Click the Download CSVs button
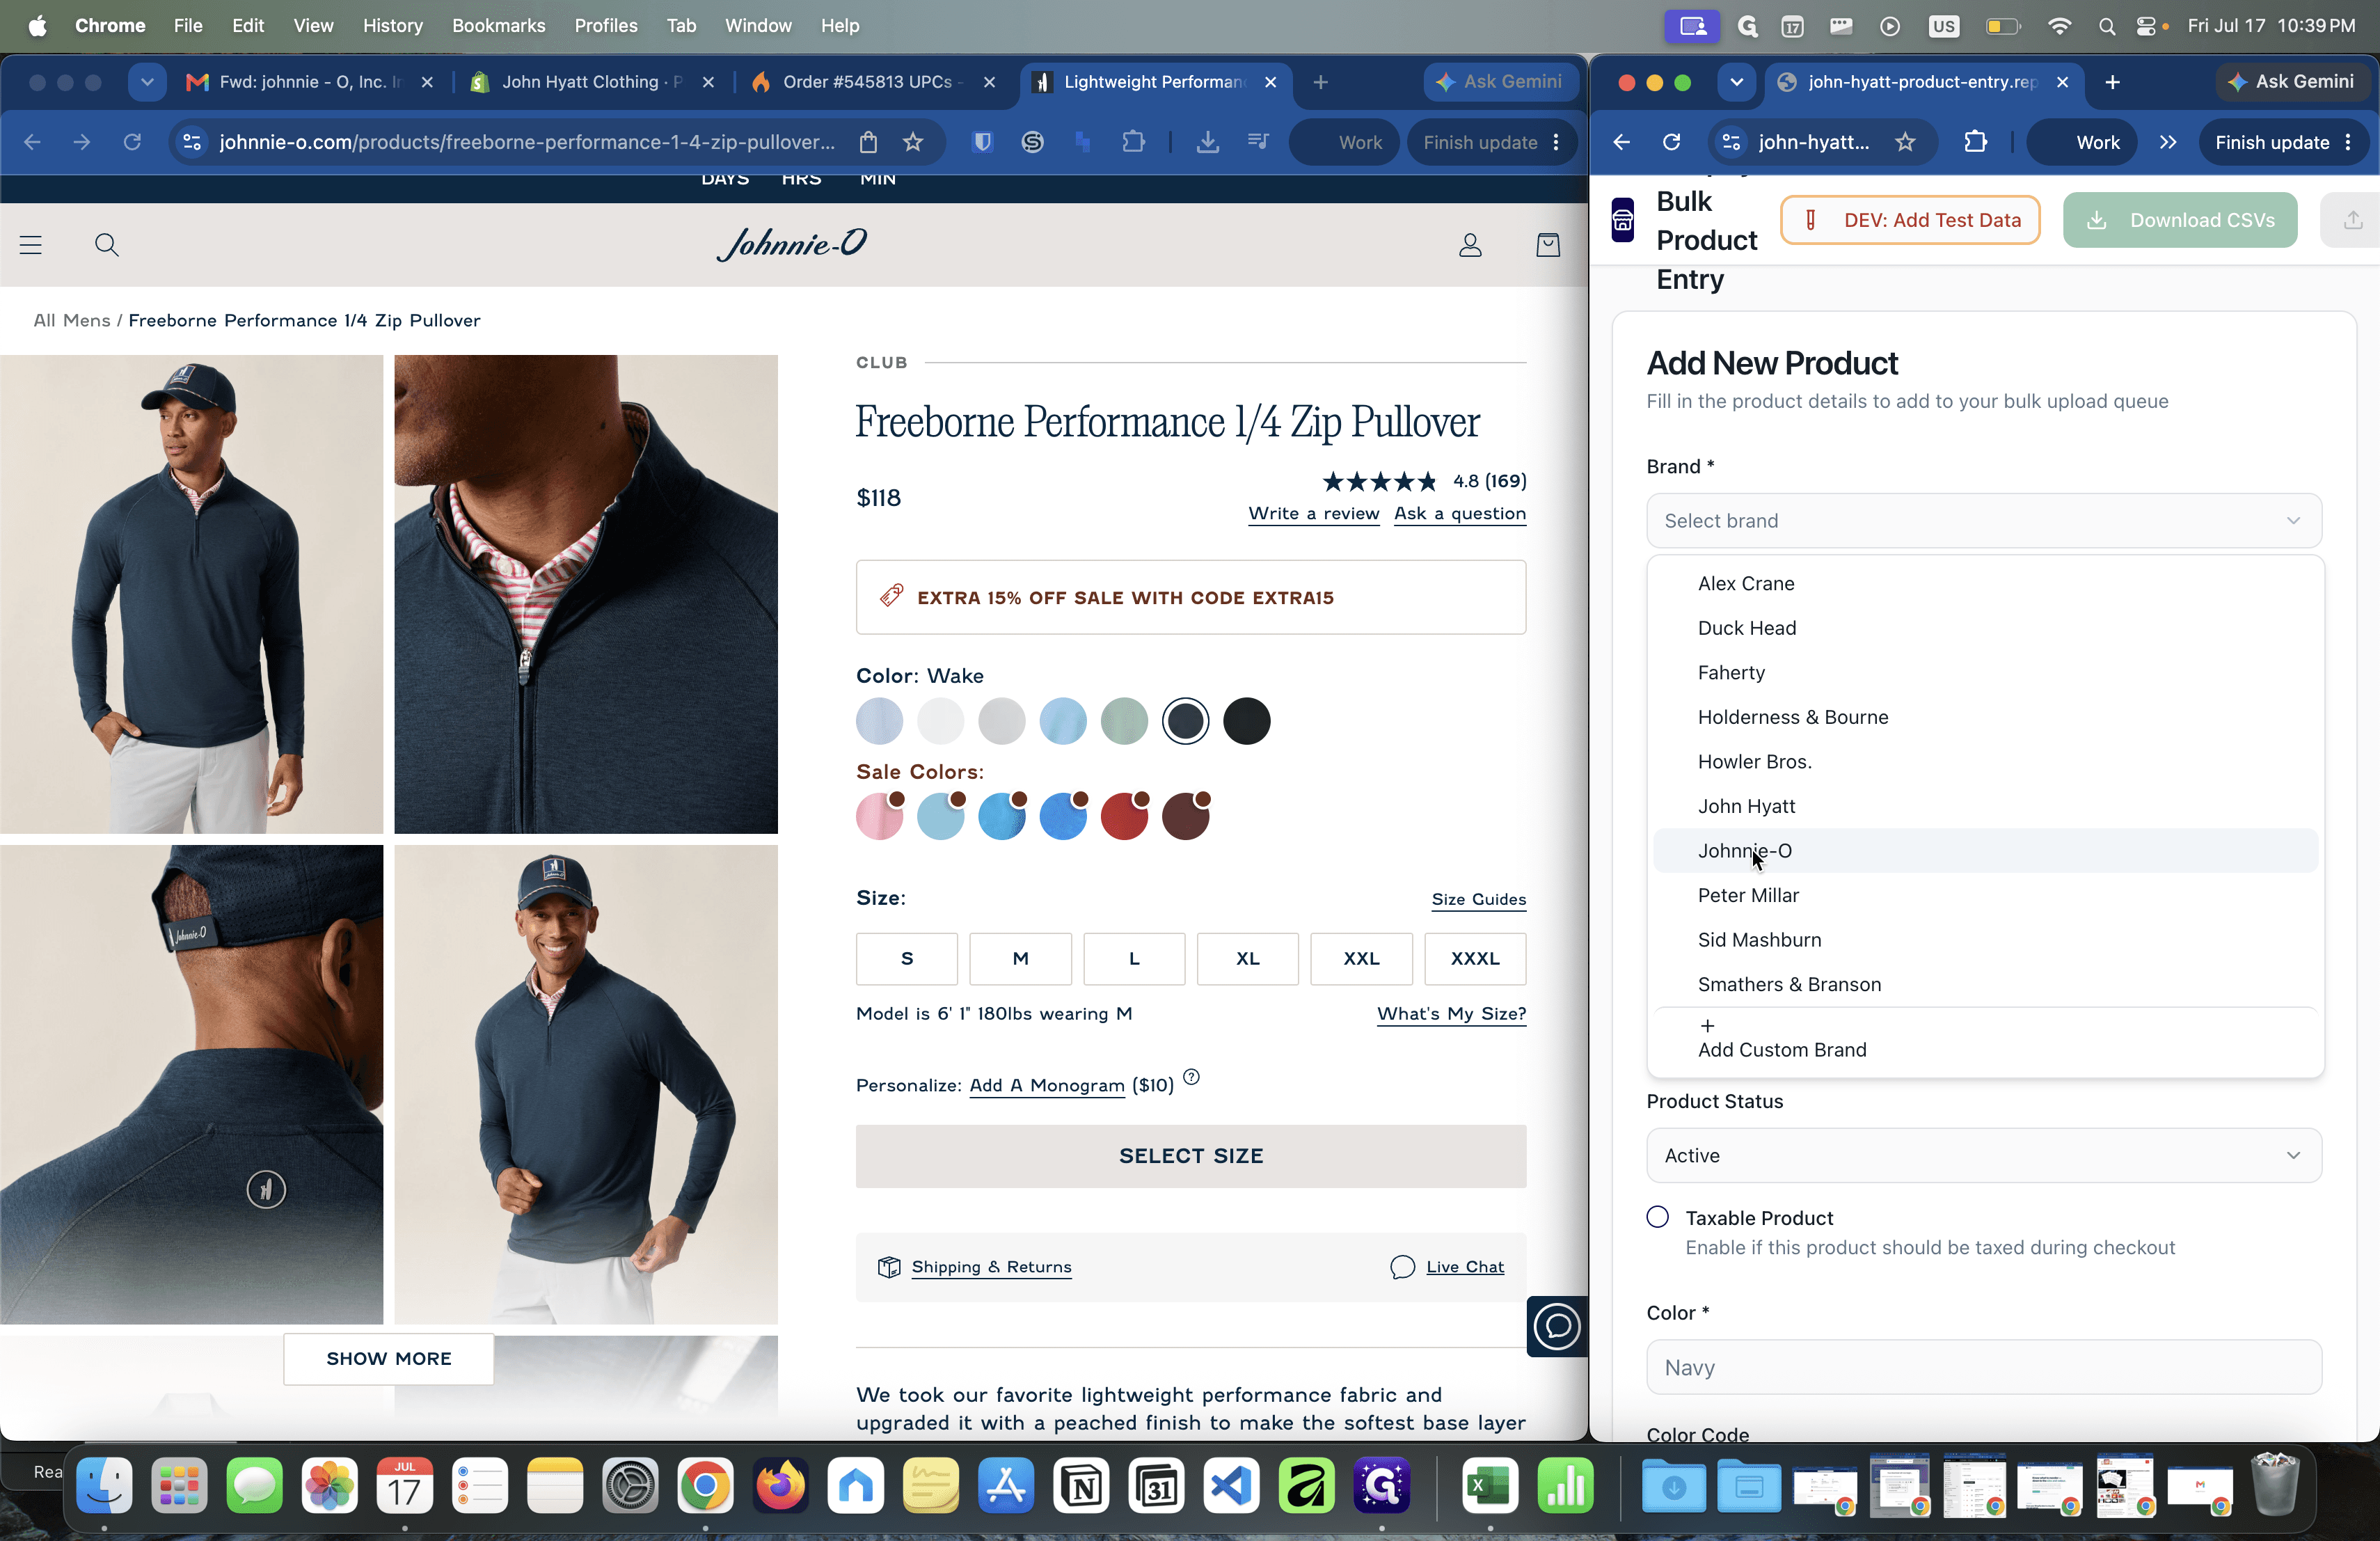This screenshot has height=1541, width=2380. 2180,220
